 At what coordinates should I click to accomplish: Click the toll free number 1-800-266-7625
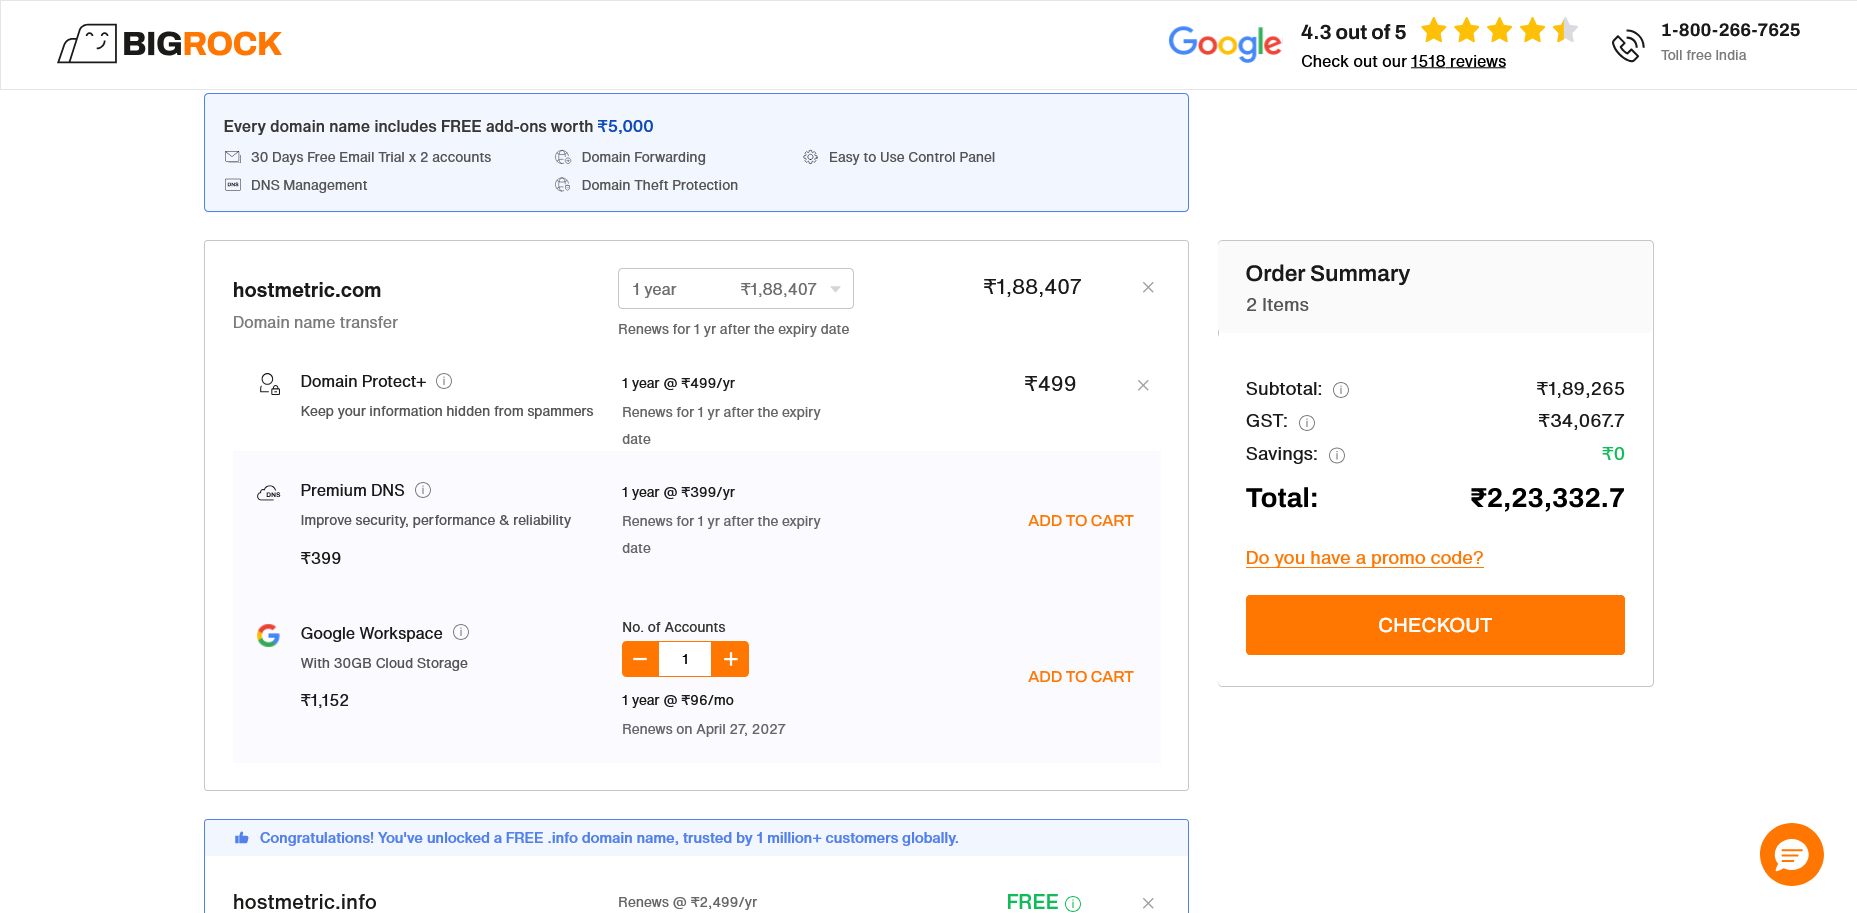(1730, 30)
